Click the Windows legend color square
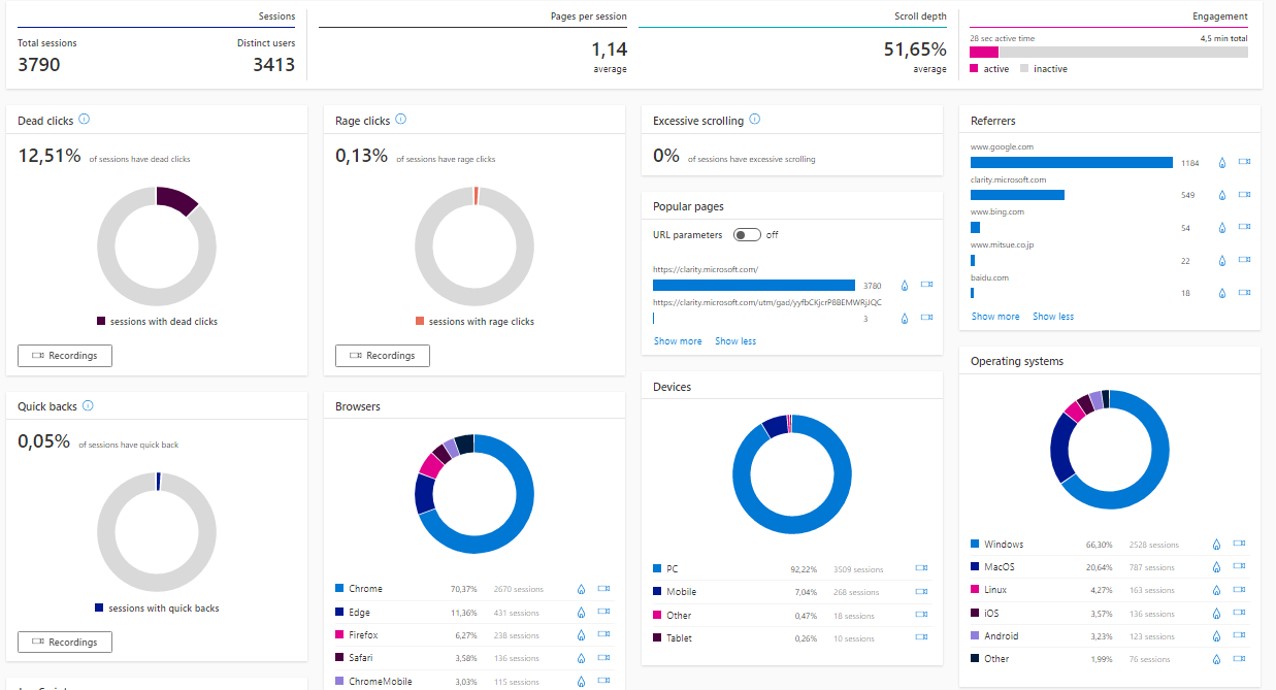Screen dimensions: 1276x690 (975, 544)
